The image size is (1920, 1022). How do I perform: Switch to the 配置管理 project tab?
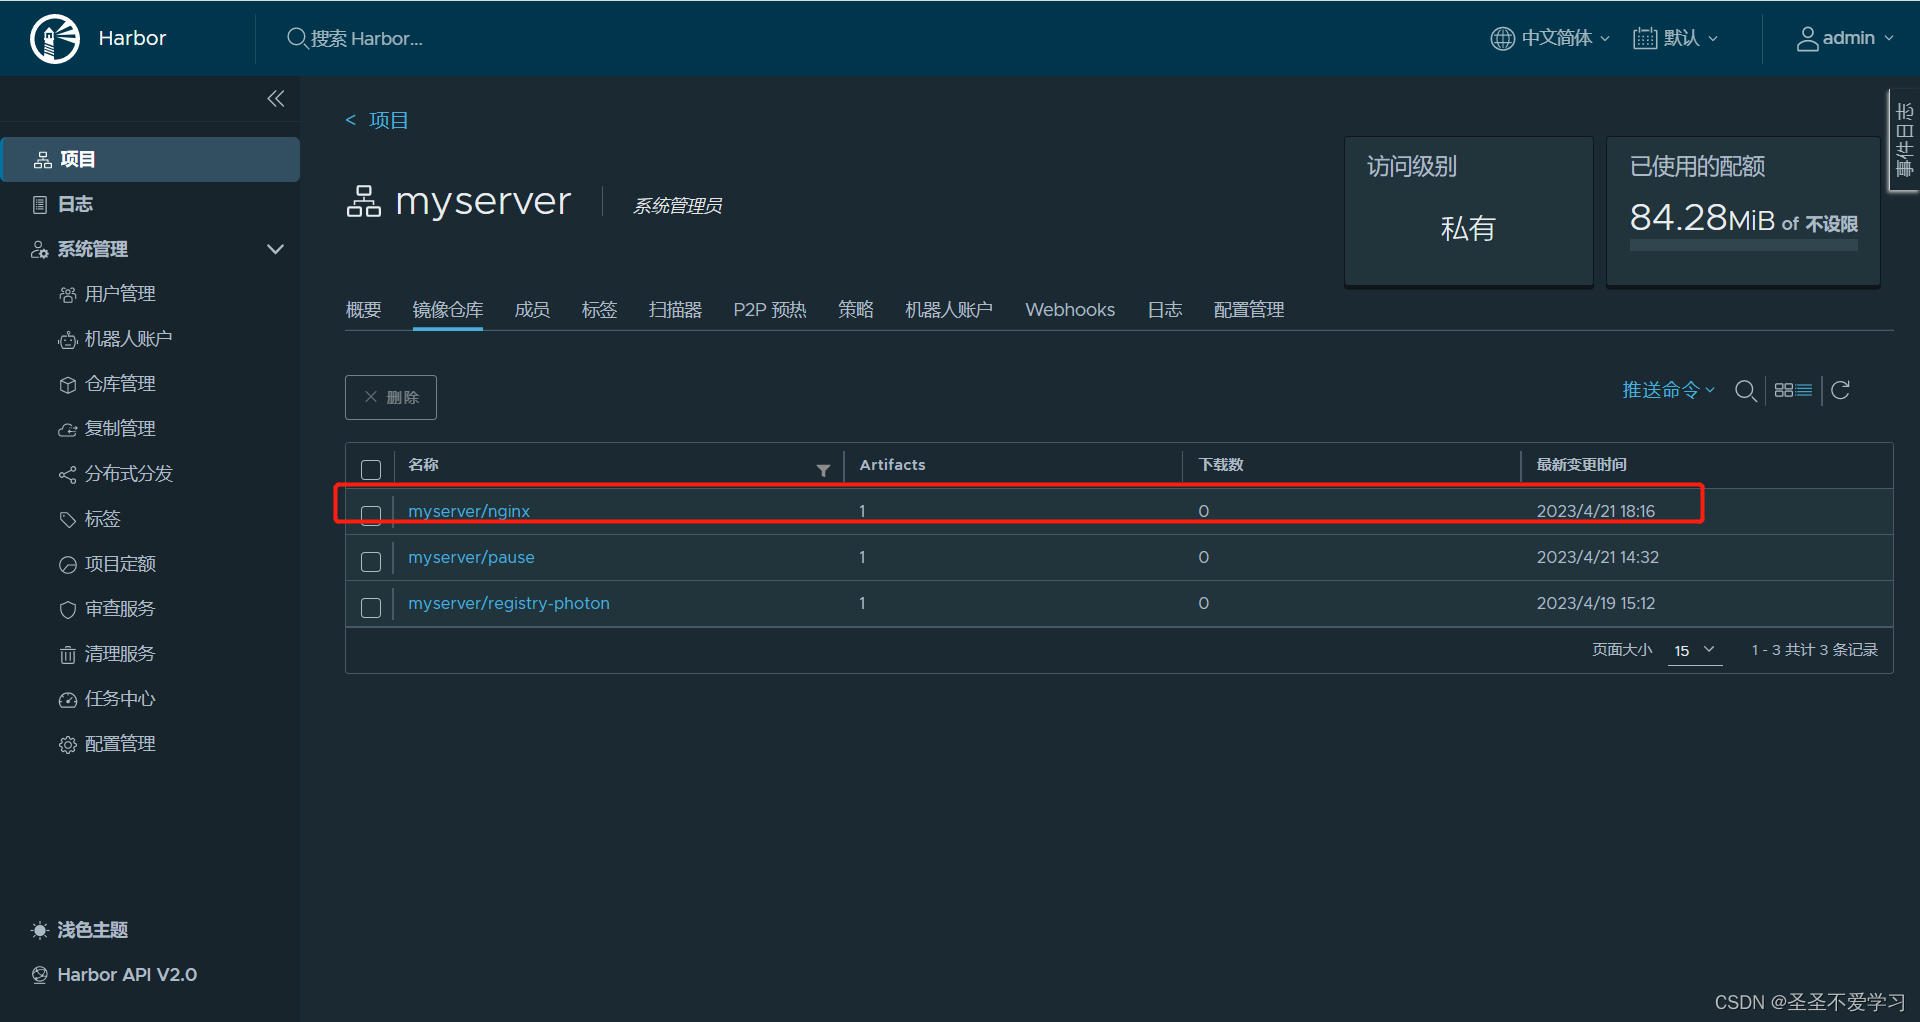(x=1249, y=310)
